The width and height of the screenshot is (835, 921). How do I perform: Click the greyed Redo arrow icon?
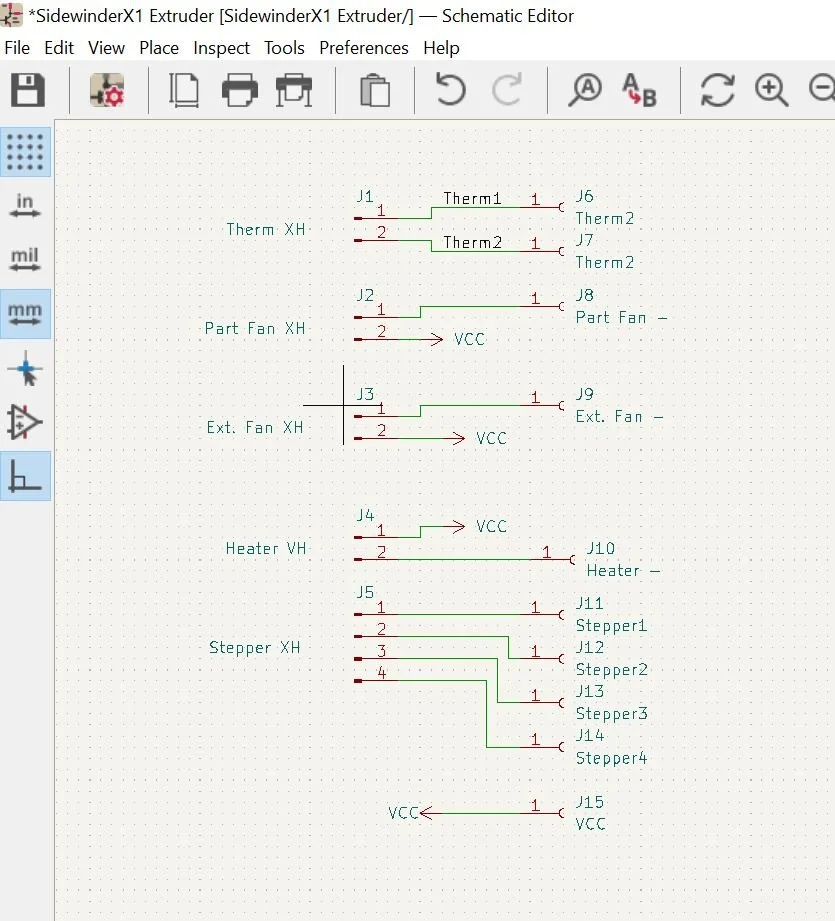pos(506,90)
